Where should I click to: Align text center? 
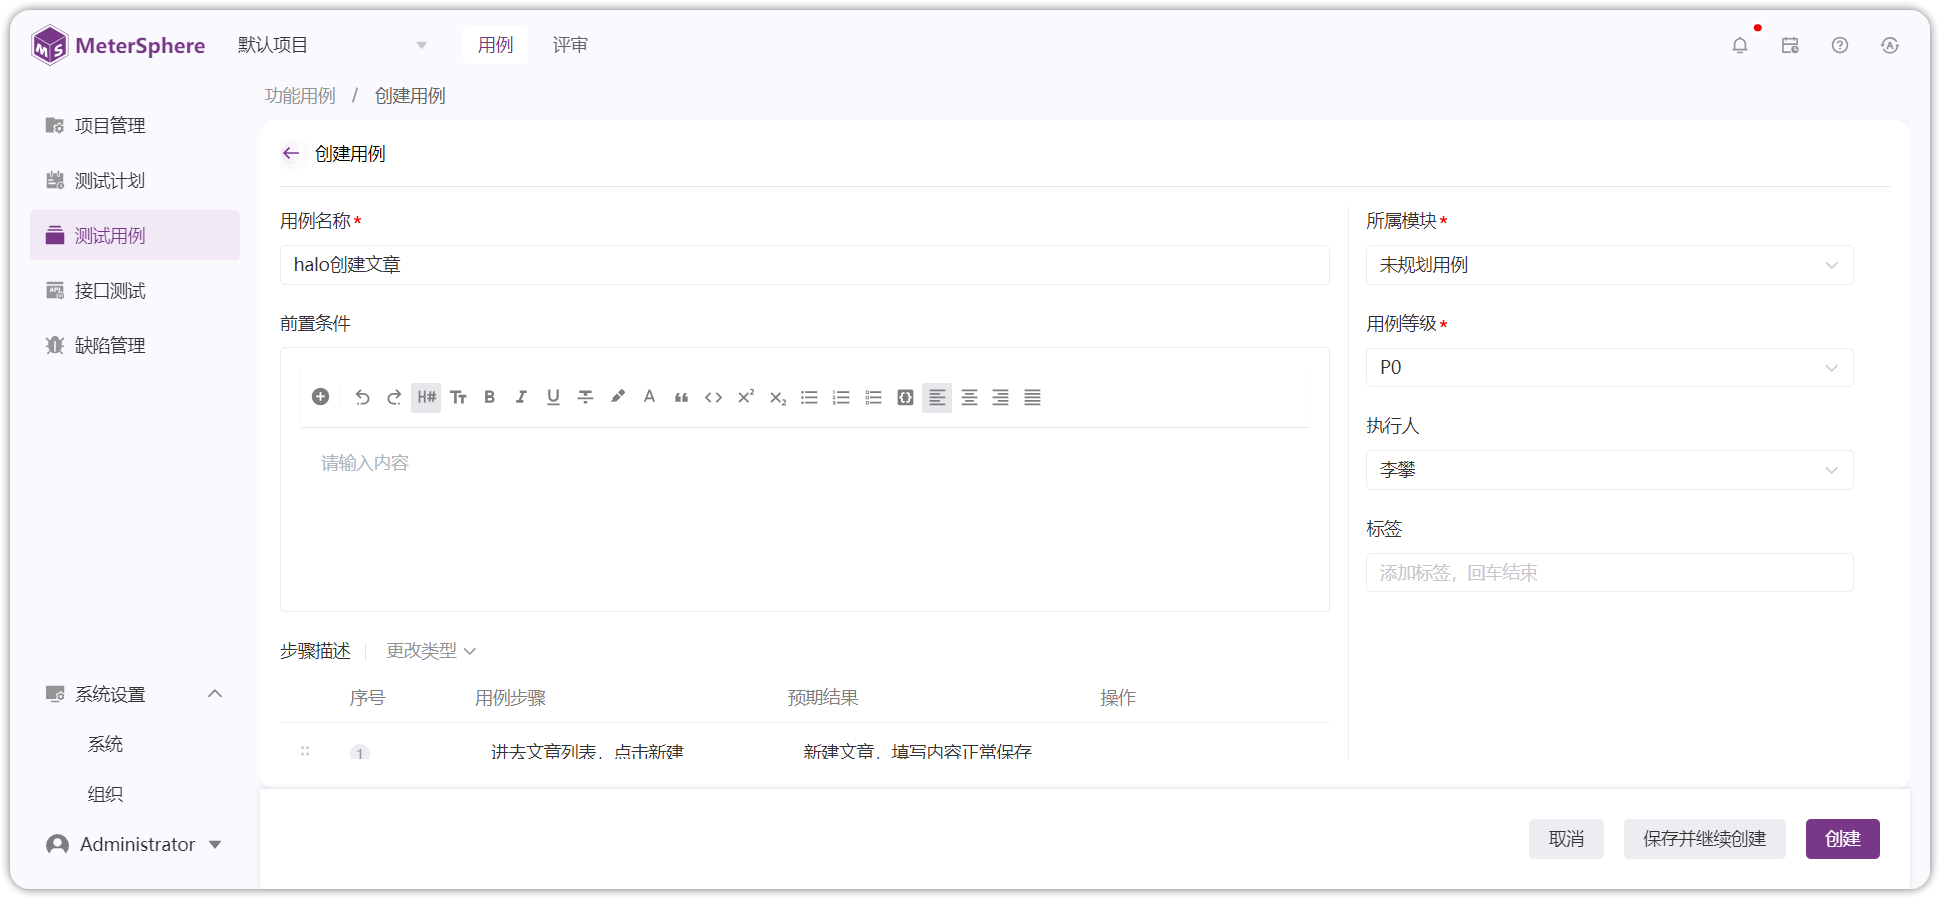[x=969, y=397]
